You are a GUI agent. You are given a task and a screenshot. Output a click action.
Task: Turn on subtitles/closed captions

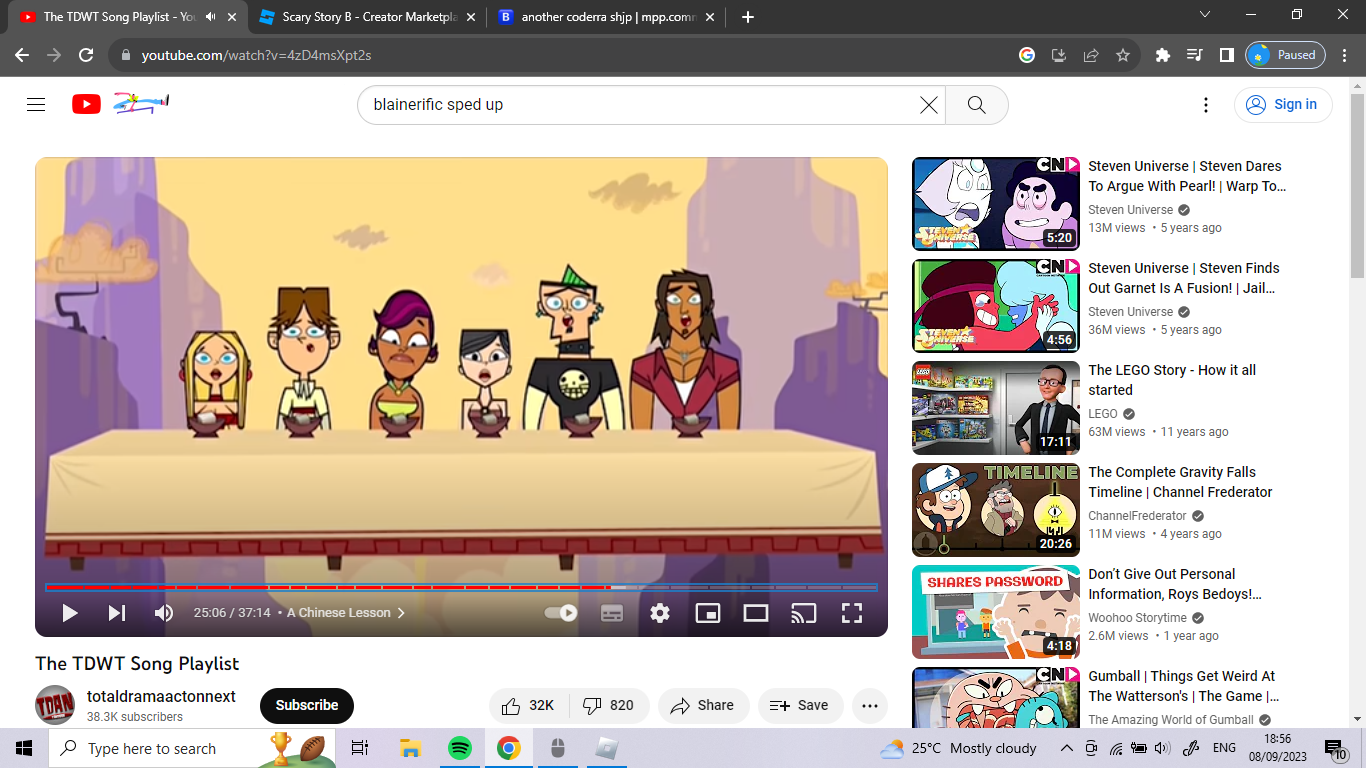[x=612, y=613]
